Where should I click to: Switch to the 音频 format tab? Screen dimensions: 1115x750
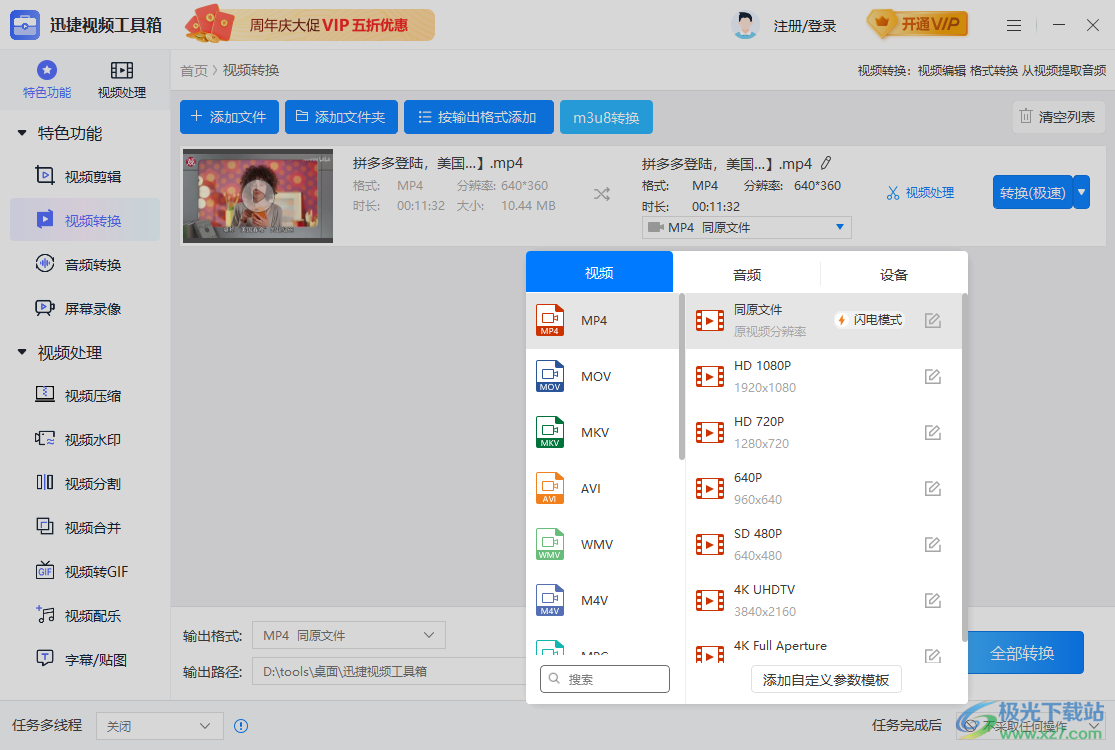point(746,272)
